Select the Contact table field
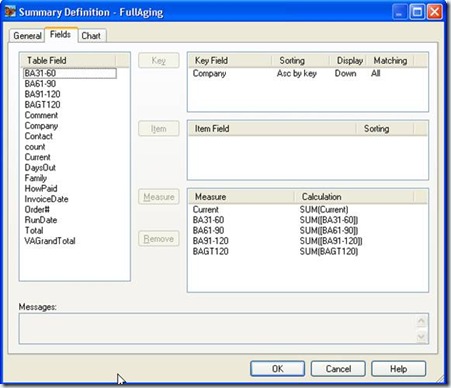Screen dimensions: 451x388 pyautogui.click(x=39, y=136)
